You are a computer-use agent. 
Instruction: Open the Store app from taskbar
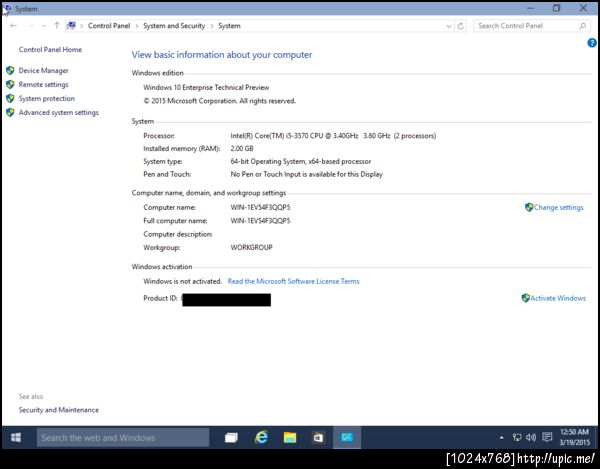[x=318, y=437]
